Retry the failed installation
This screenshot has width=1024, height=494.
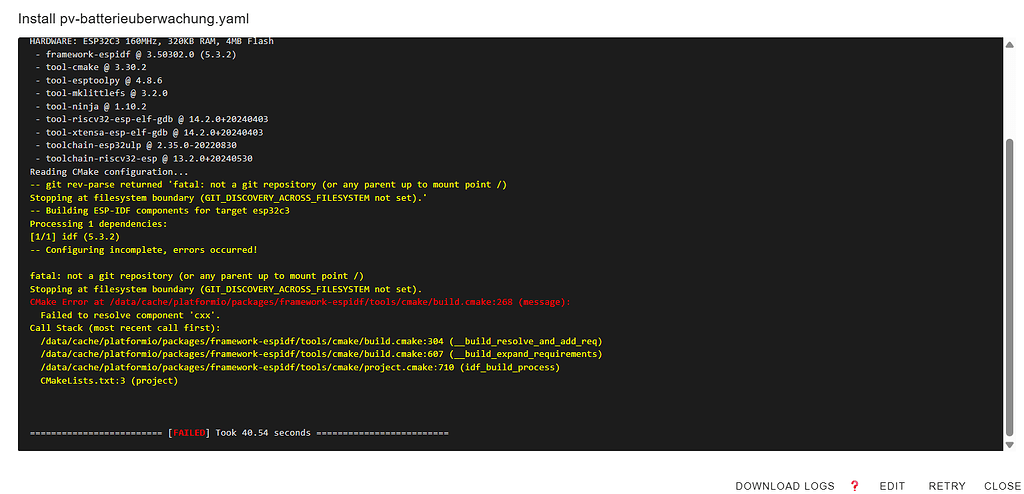coord(947,486)
